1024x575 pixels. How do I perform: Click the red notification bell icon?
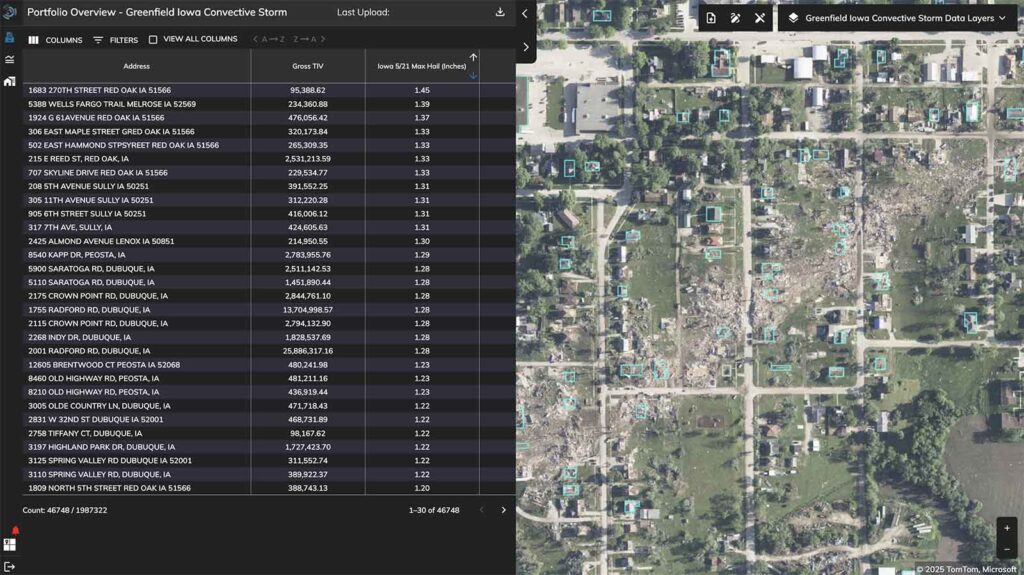point(15,531)
